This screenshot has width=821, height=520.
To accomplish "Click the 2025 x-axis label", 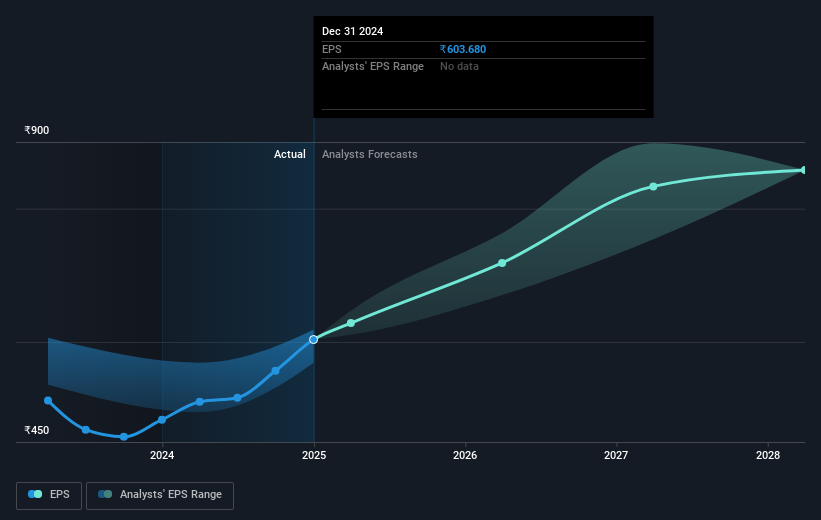I will pos(314,455).
